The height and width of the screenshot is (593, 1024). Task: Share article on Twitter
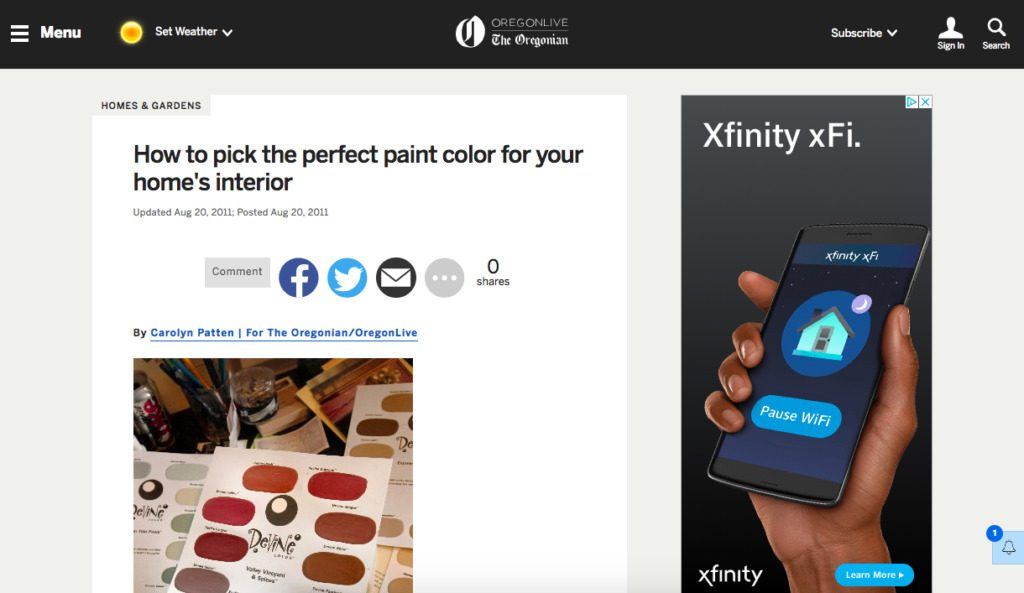(x=347, y=278)
